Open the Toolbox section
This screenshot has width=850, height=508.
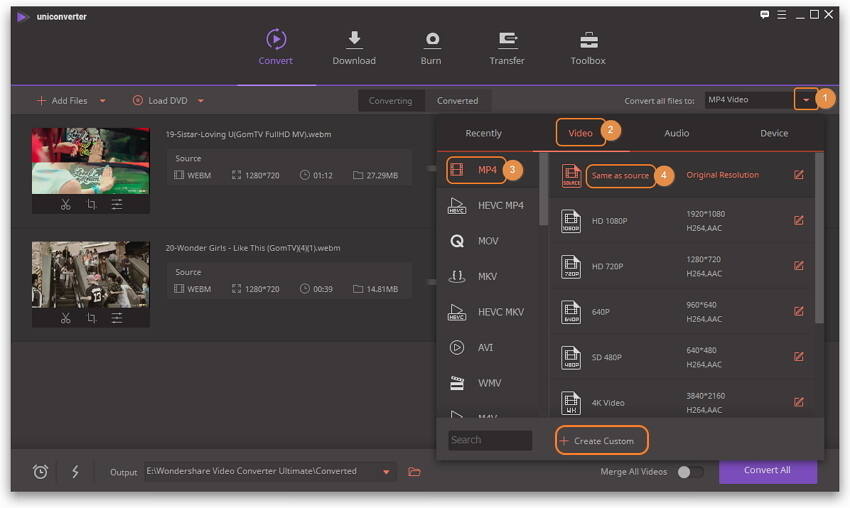(588, 48)
